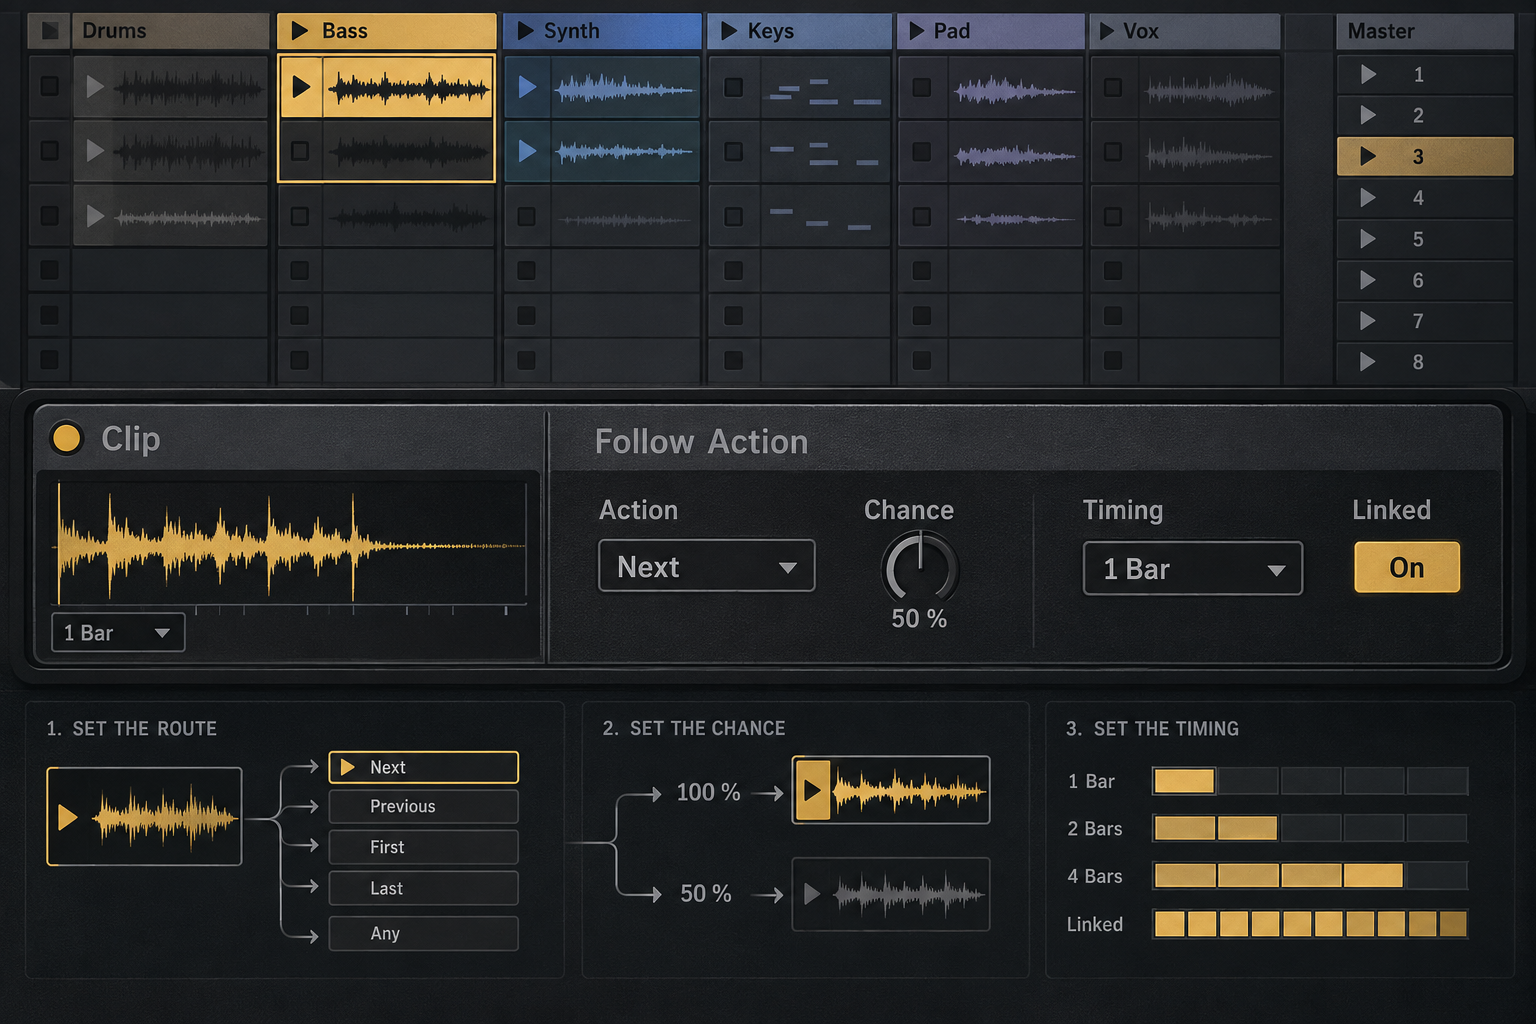The height and width of the screenshot is (1024, 1536).
Task: Click the stop square of second Bass clip
Action: pos(299,151)
